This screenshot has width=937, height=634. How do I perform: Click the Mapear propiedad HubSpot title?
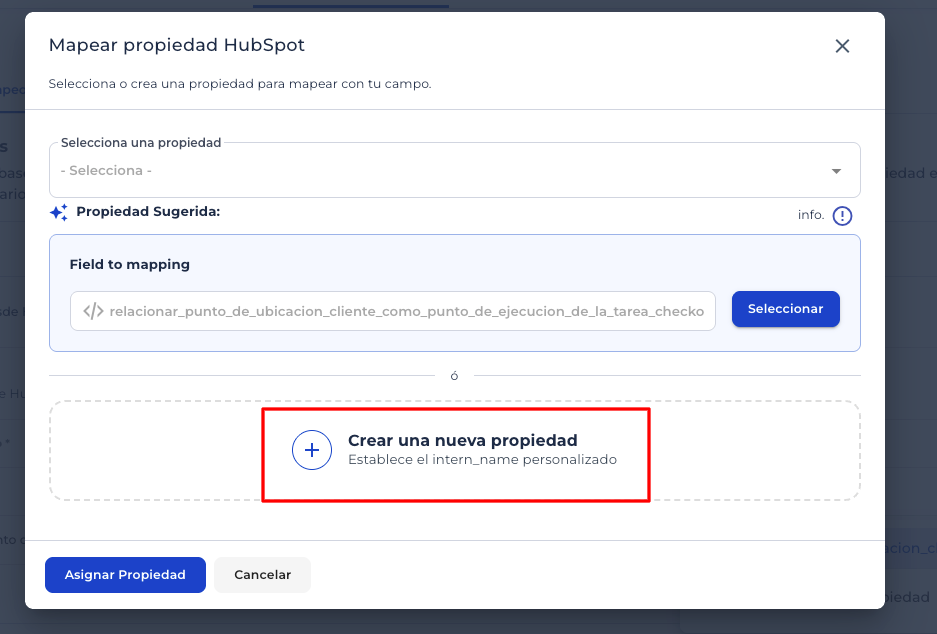[176, 45]
